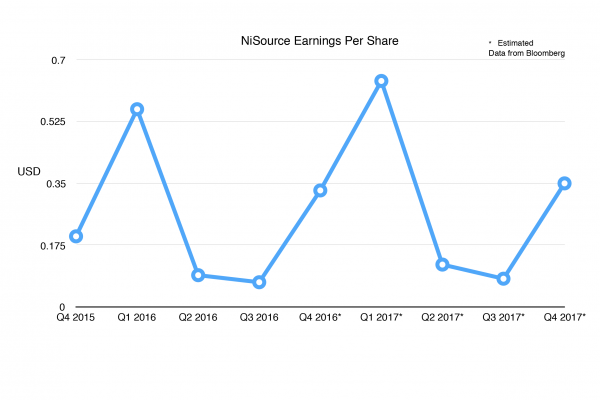Select the Q1 2017* highest data point
The width and height of the screenshot is (600, 400).
[x=381, y=80]
